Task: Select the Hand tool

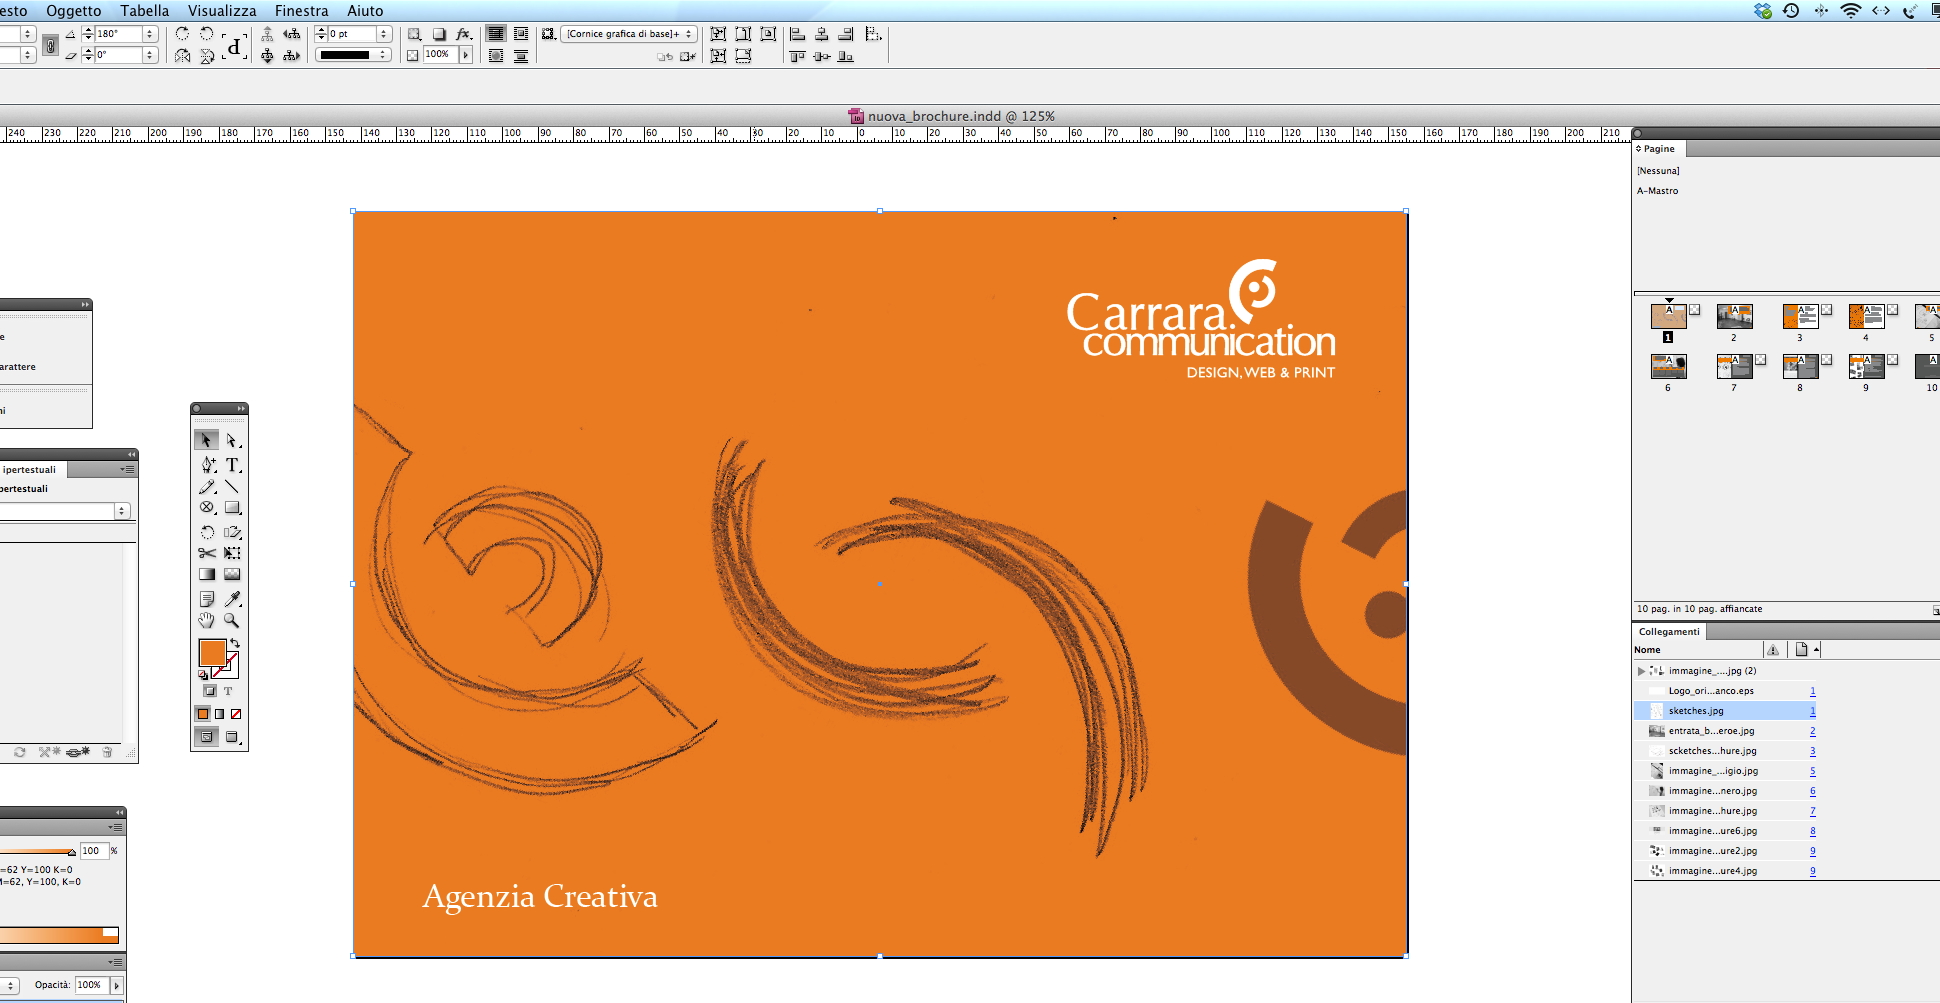Action: (207, 620)
